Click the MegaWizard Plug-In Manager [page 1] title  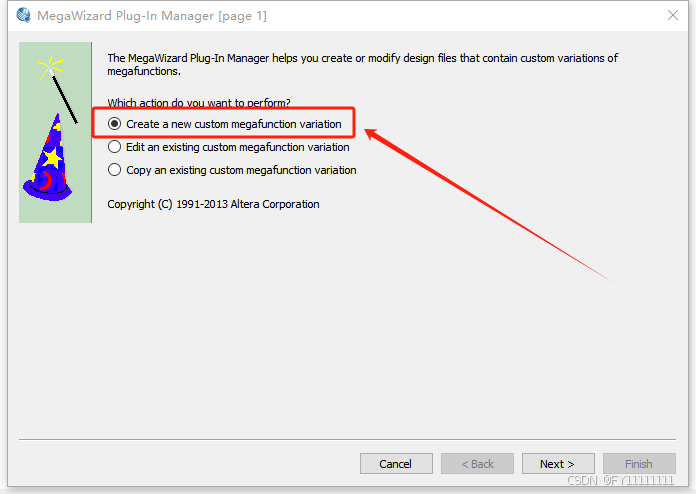[x=152, y=16]
